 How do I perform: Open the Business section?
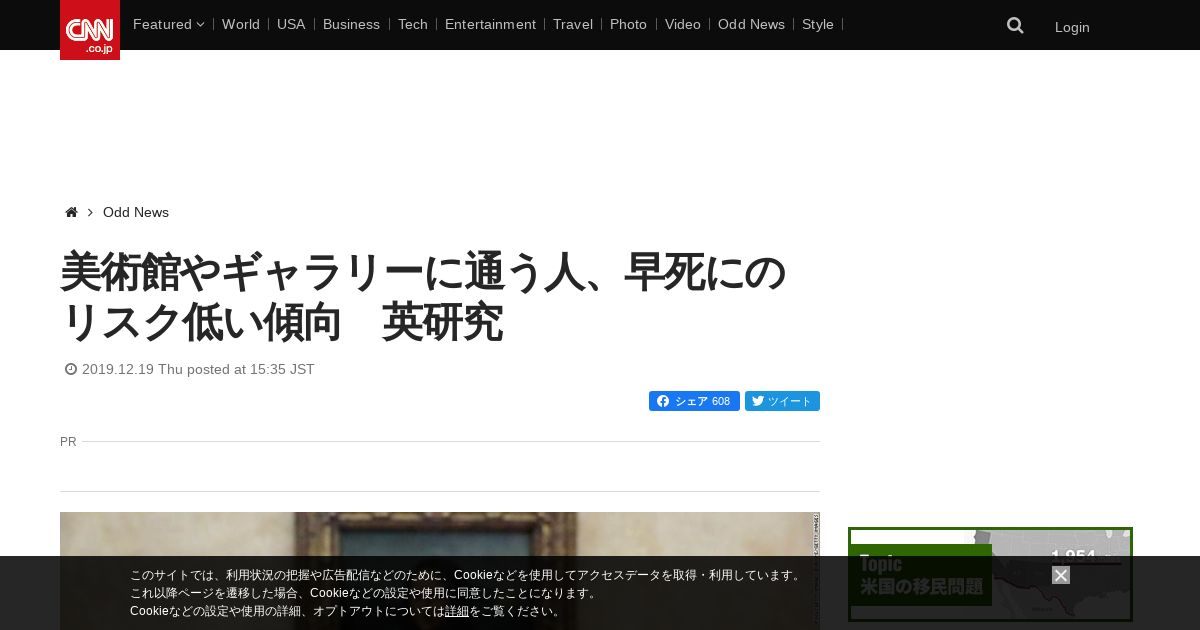tap(351, 24)
